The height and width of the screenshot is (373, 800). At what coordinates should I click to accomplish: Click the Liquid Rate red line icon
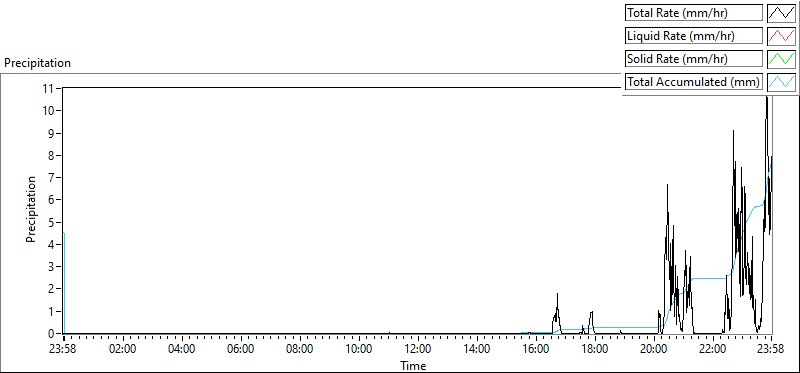click(x=781, y=36)
